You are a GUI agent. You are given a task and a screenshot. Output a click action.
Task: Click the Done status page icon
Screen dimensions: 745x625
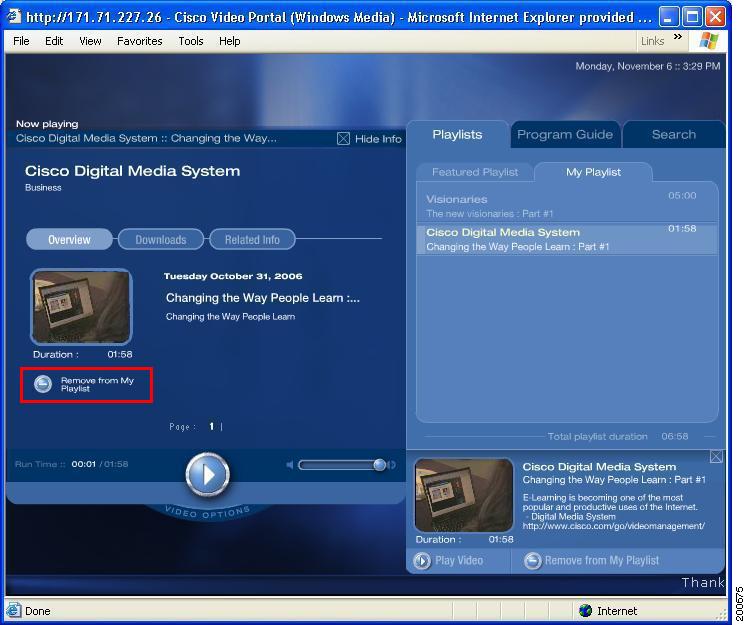tap(13, 610)
